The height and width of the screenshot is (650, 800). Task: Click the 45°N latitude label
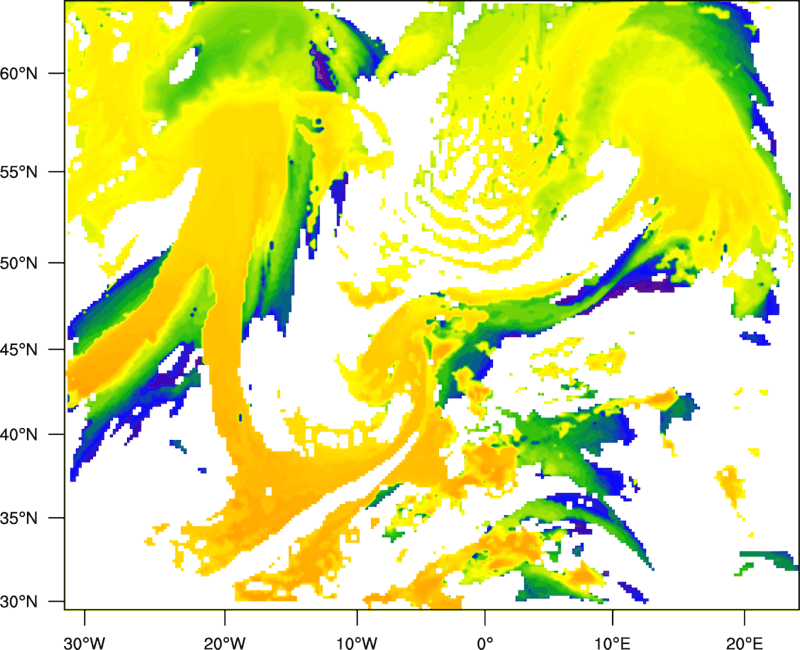tap(19, 350)
